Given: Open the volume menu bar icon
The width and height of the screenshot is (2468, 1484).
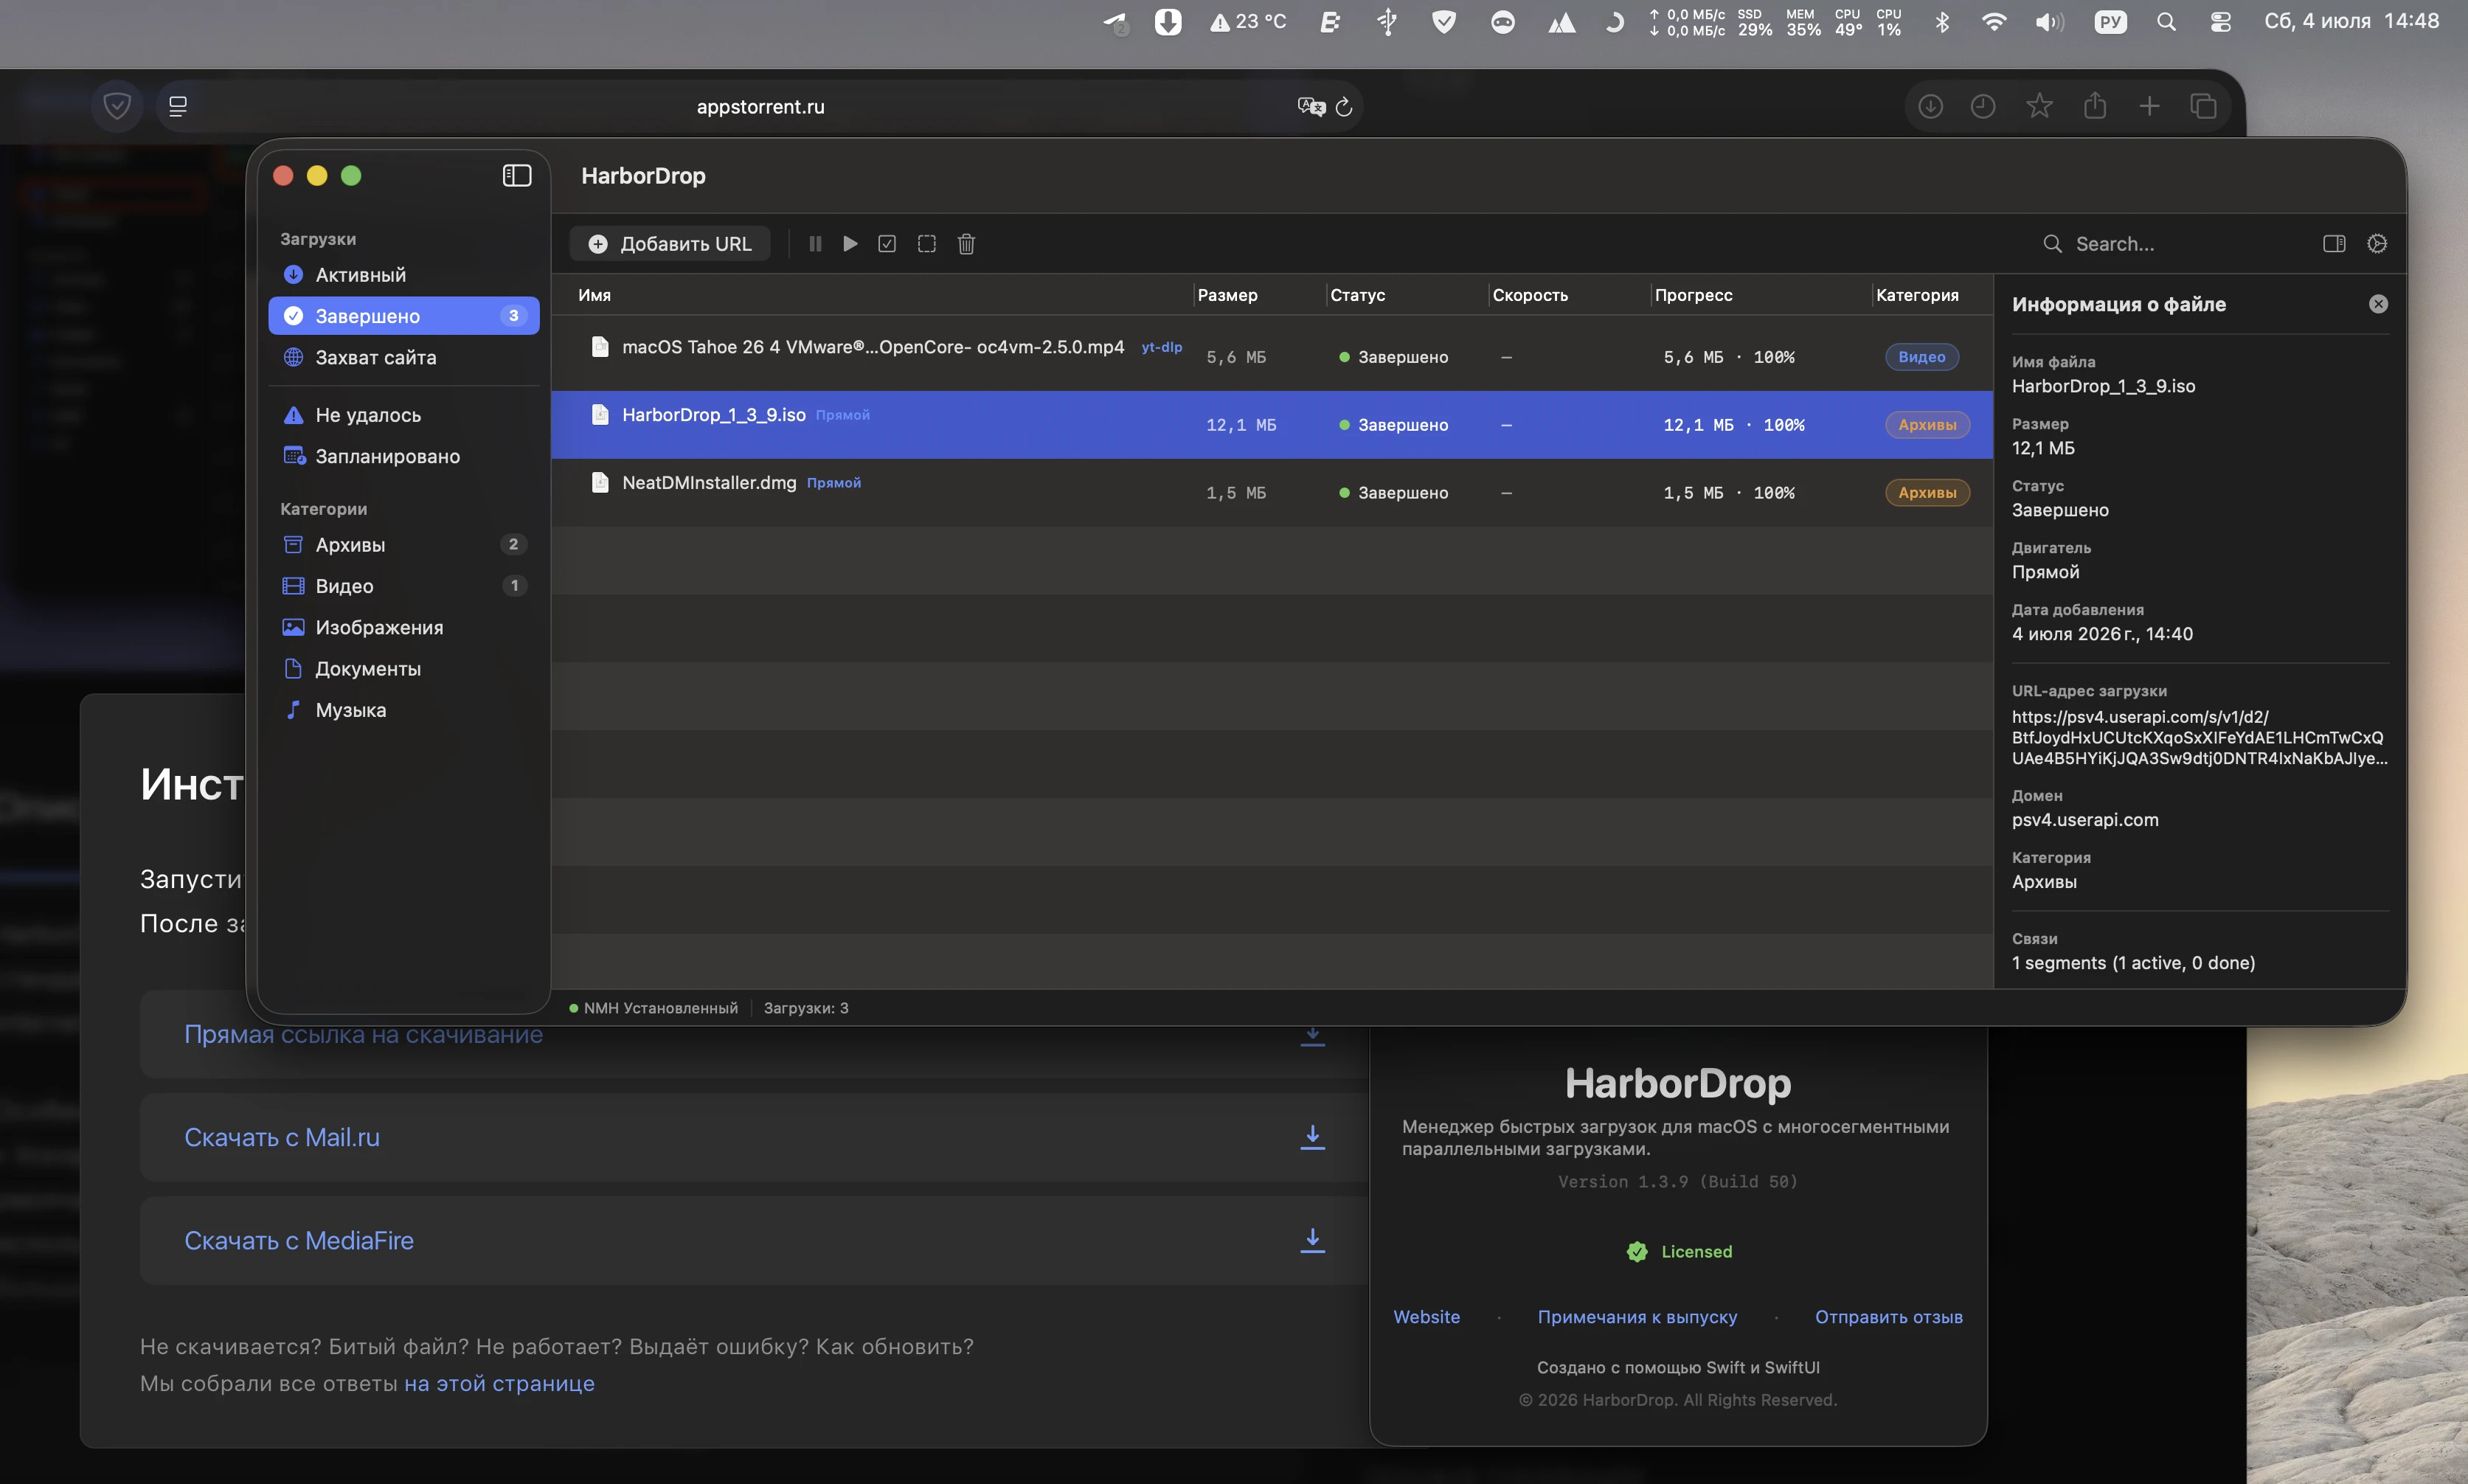Looking at the screenshot, I should point(2049,22).
